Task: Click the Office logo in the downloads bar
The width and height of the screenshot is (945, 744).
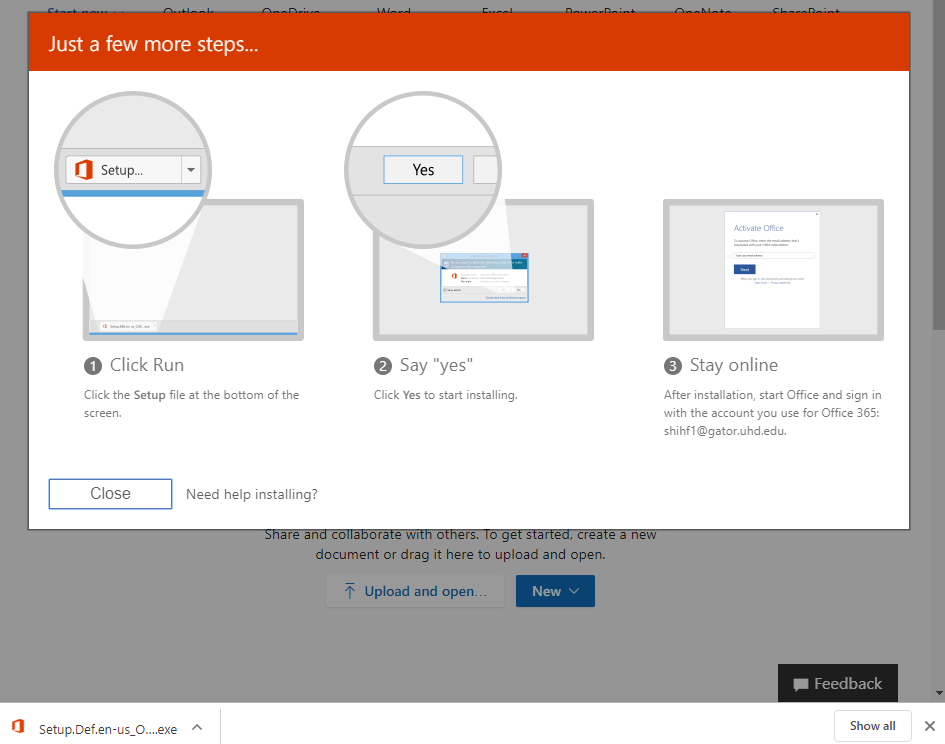Action: tap(18, 727)
